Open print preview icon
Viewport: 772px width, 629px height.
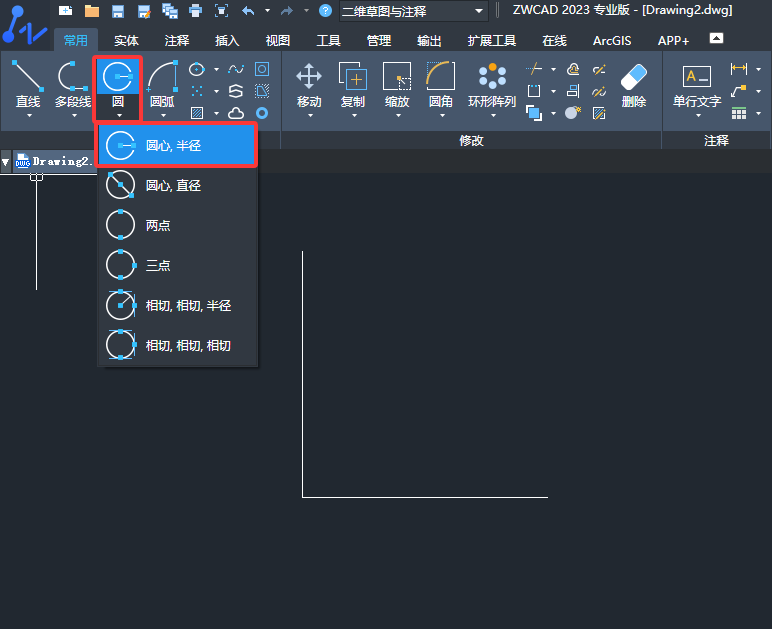pyautogui.click(x=222, y=11)
